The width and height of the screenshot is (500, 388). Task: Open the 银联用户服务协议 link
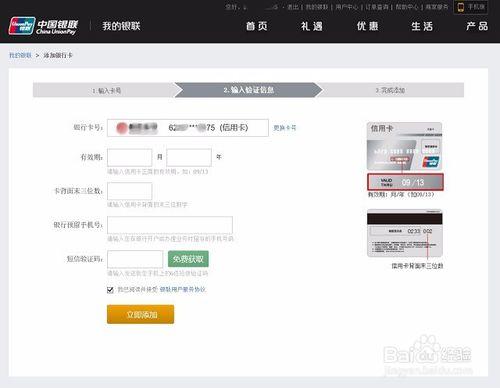pos(183,289)
